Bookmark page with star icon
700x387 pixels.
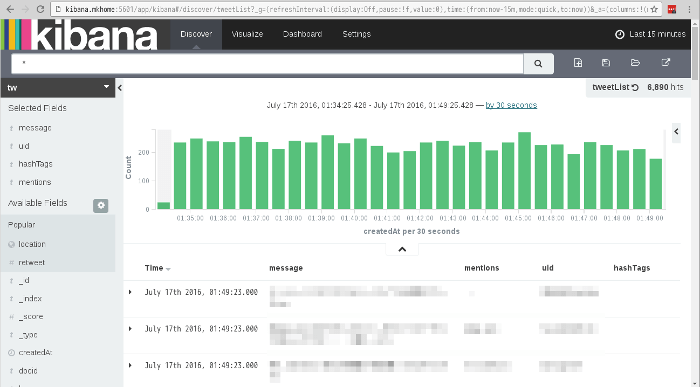coord(654,9)
